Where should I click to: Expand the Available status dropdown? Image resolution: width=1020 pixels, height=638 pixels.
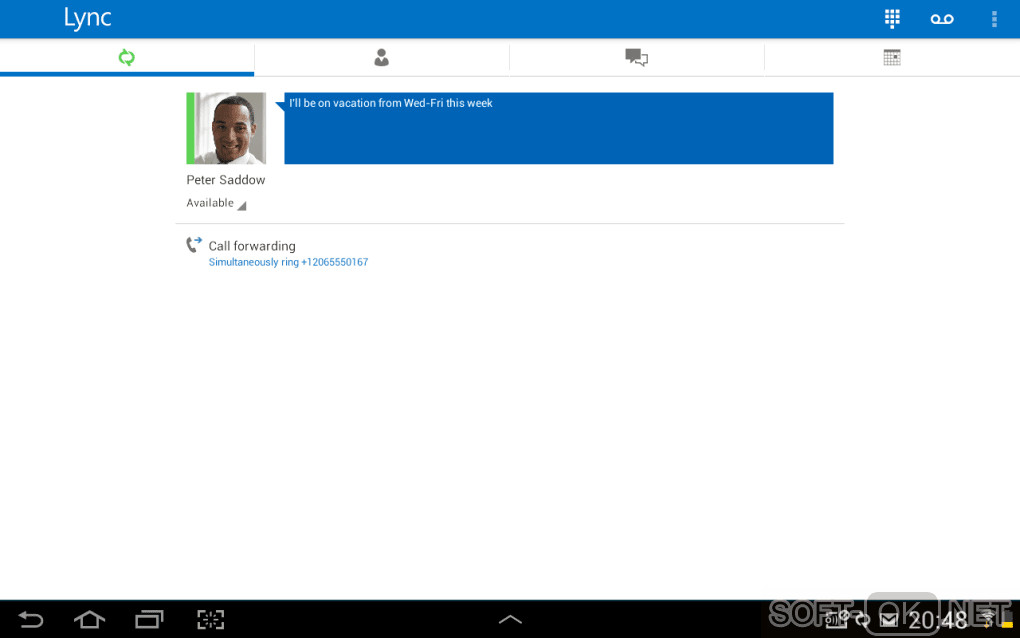(x=216, y=204)
